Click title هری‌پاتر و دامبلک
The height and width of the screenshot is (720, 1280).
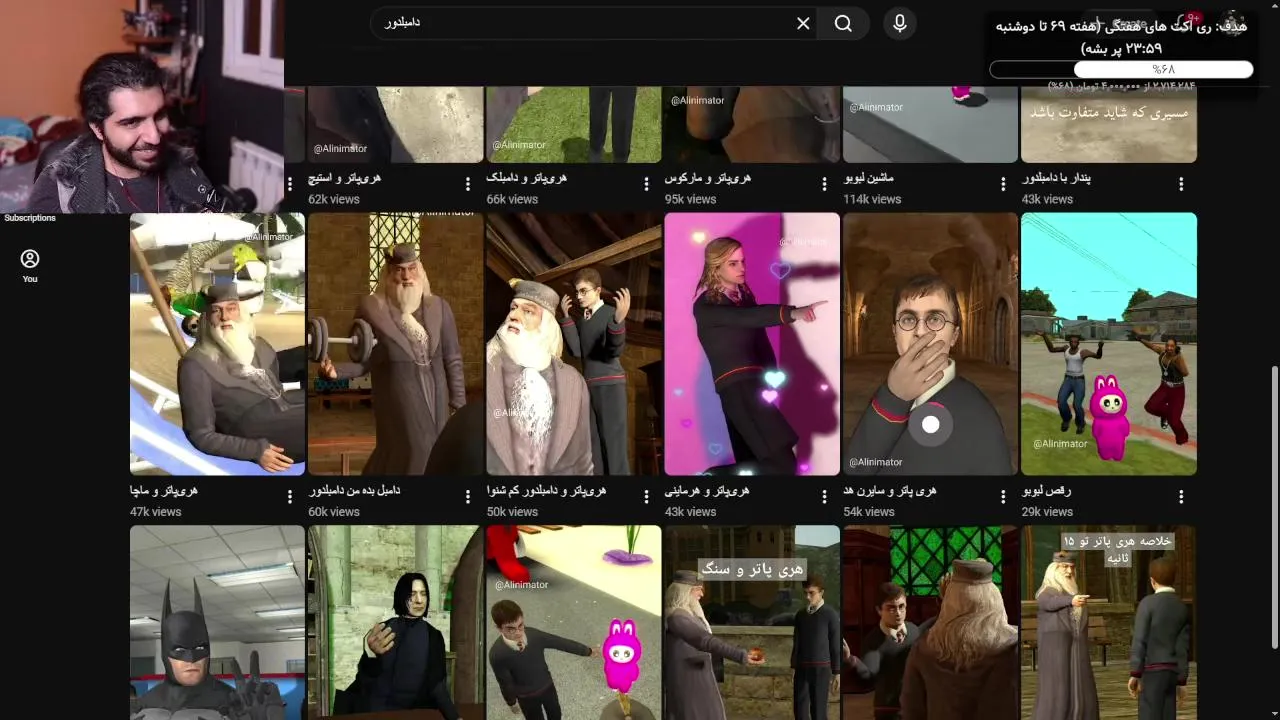click(526, 178)
